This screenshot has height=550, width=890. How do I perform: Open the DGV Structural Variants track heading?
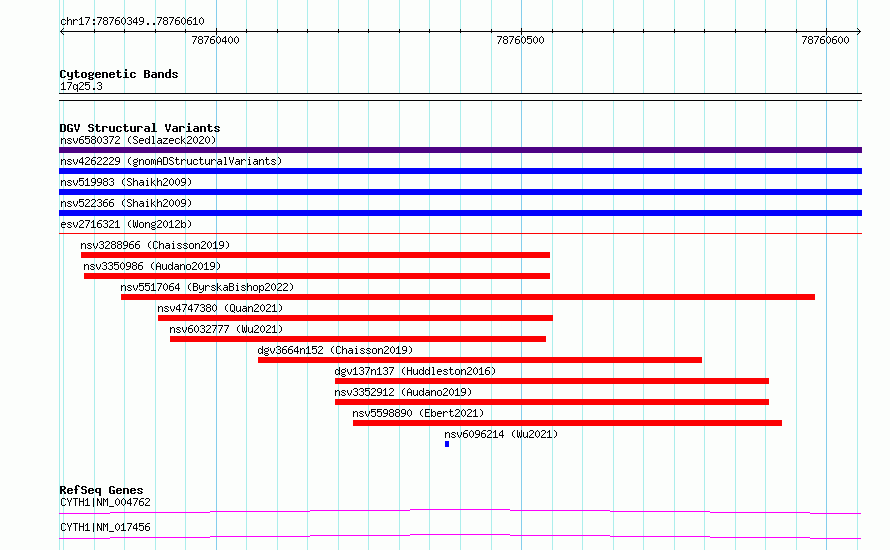click(x=140, y=128)
